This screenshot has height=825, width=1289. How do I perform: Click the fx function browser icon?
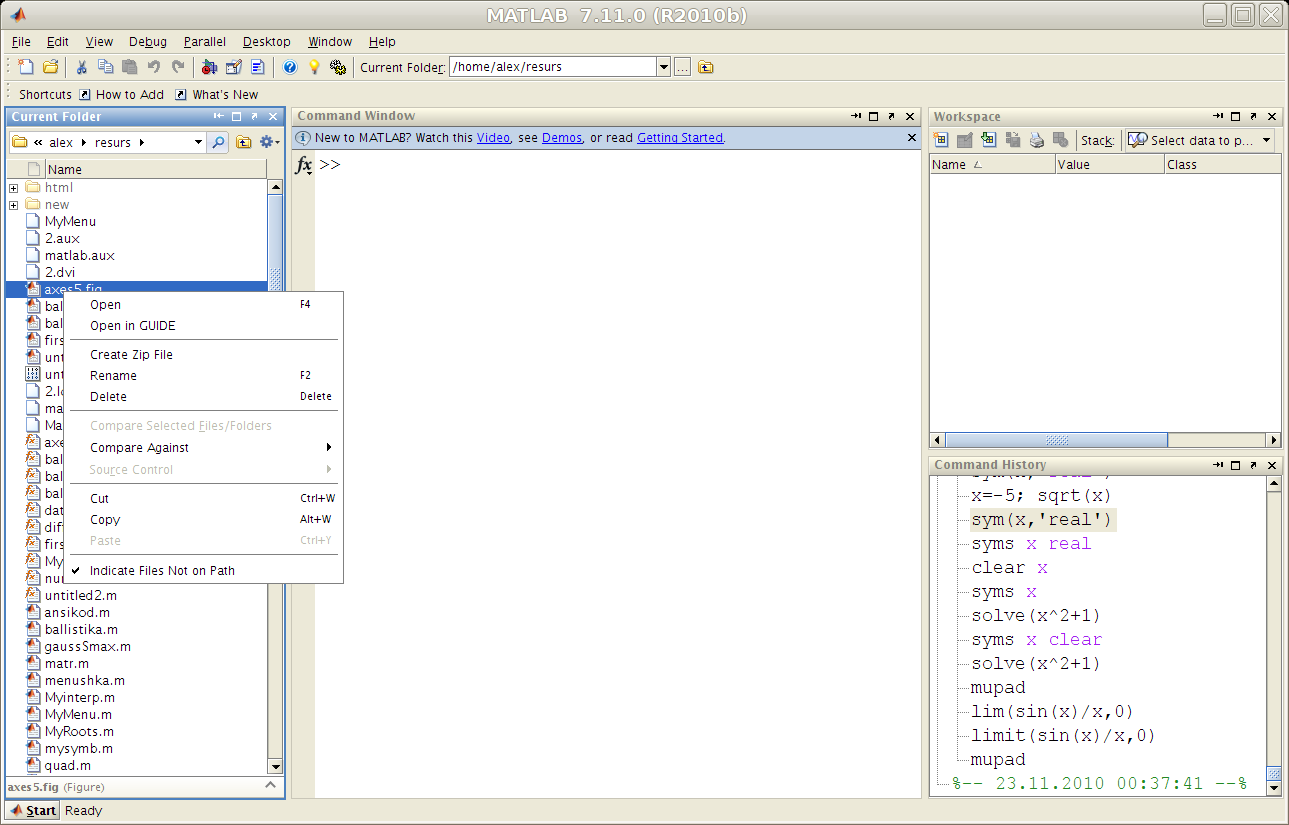304,165
